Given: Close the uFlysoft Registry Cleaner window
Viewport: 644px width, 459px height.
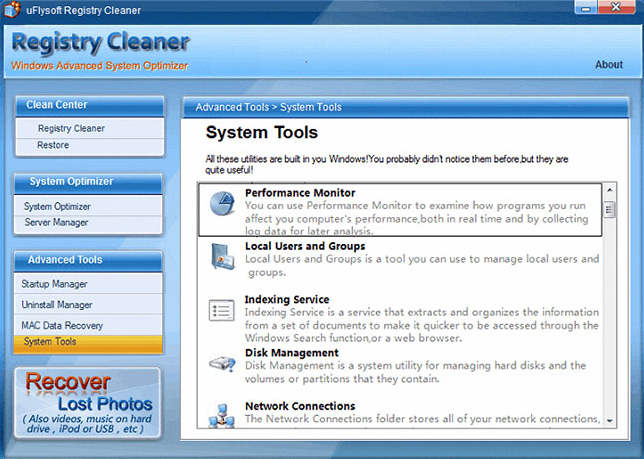Looking at the screenshot, I should point(616,7).
